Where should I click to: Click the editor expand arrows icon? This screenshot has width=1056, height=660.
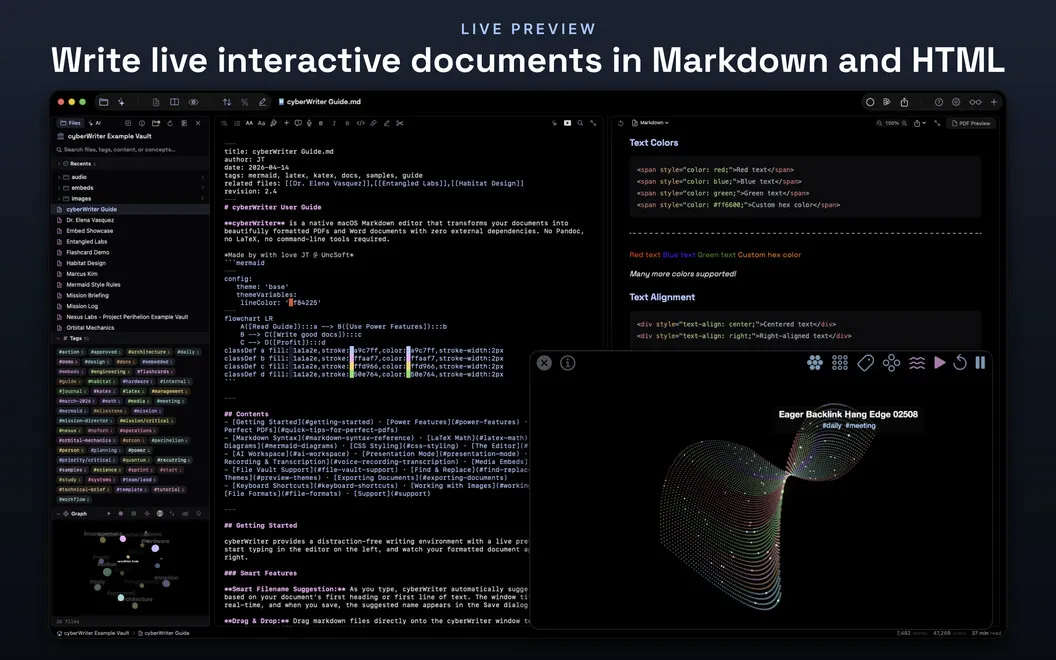click(x=593, y=123)
